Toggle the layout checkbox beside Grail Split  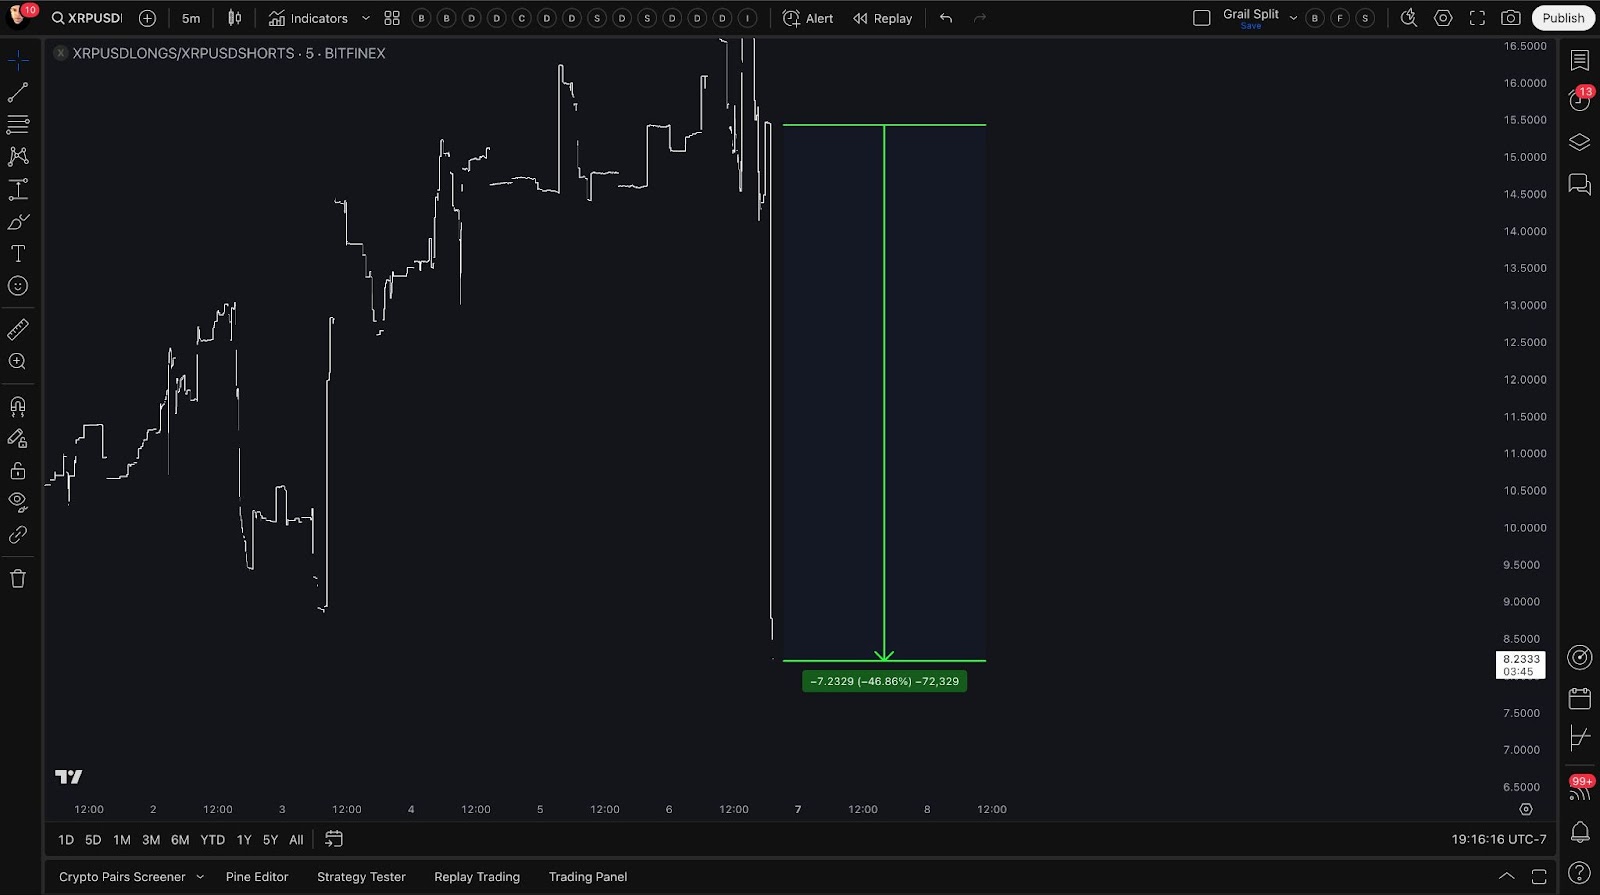[1202, 18]
